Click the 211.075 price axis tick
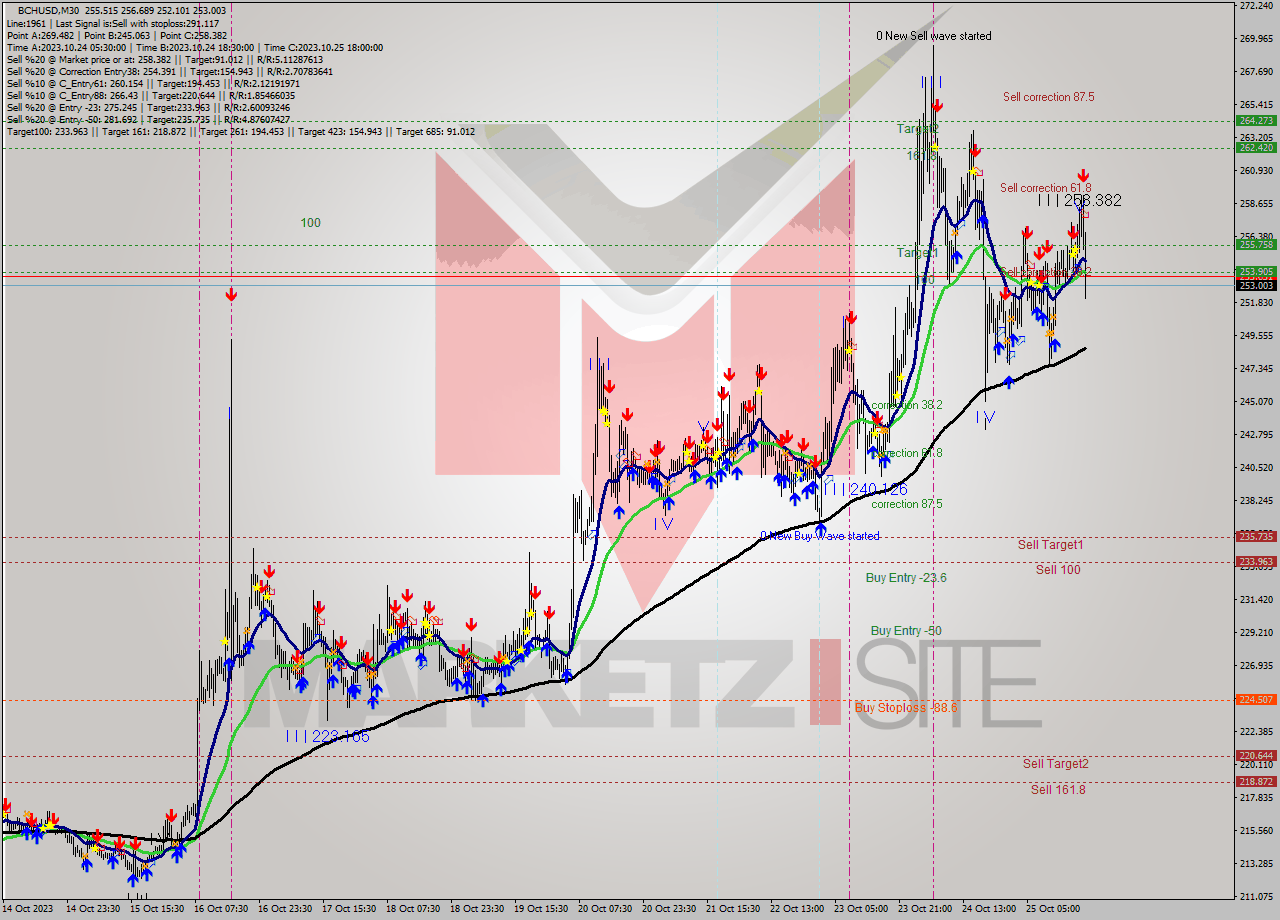Viewport: 1280px width, 920px height. coord(1257,897)
